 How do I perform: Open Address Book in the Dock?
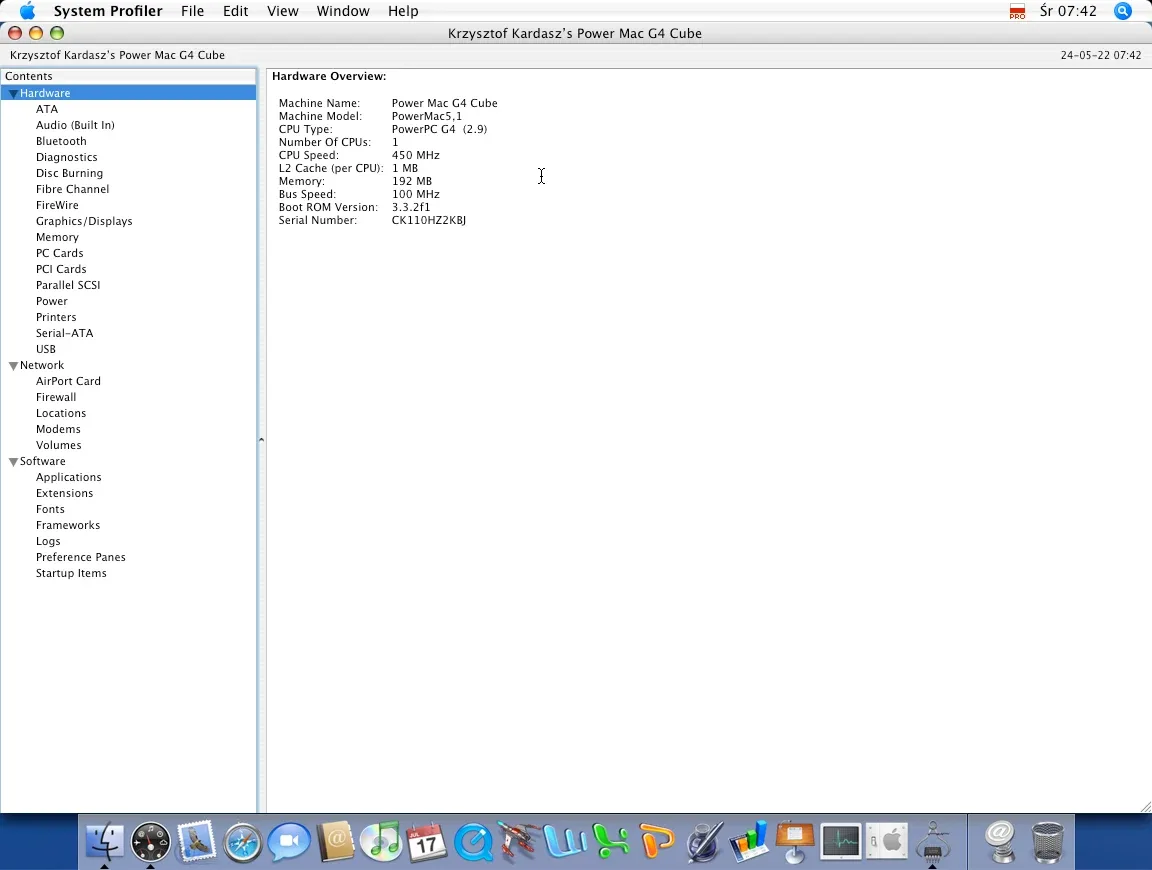click(336, 841)
